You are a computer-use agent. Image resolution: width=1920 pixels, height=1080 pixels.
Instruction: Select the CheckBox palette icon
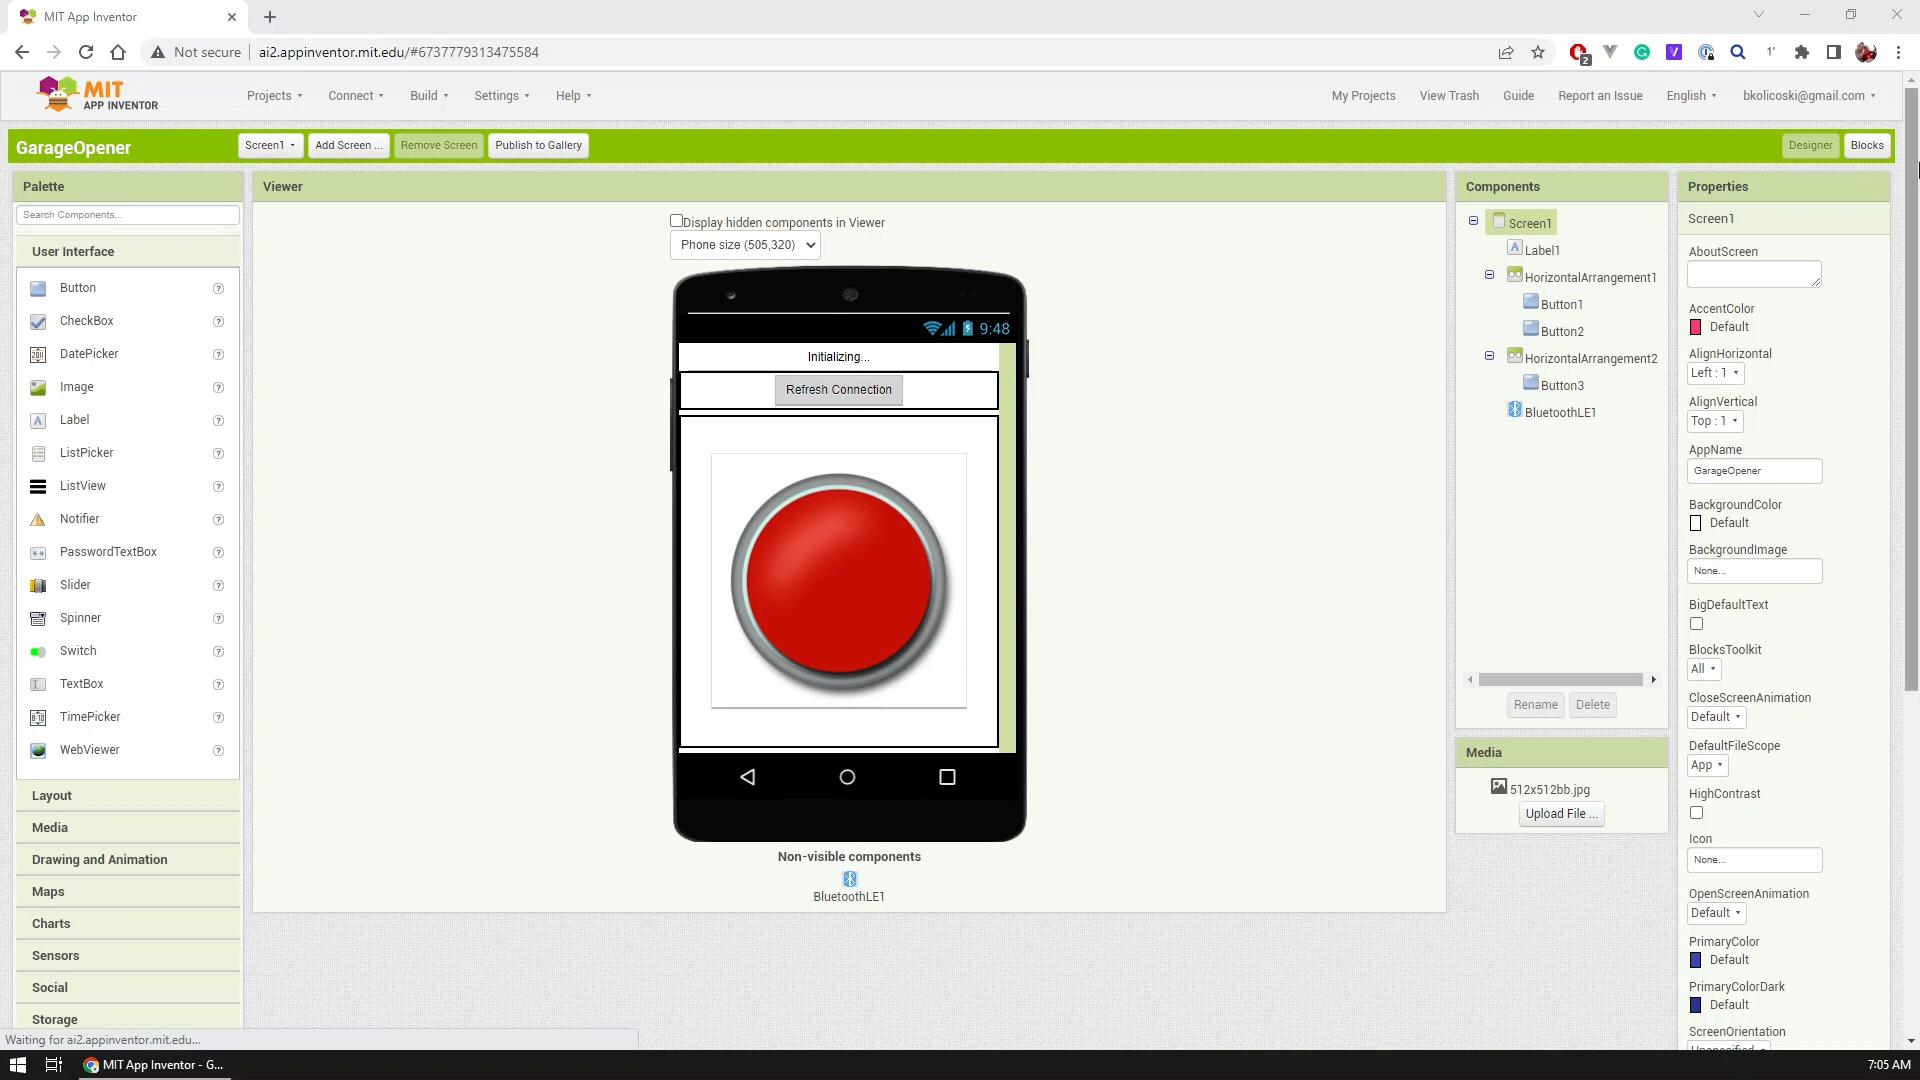tap(38, 322)
